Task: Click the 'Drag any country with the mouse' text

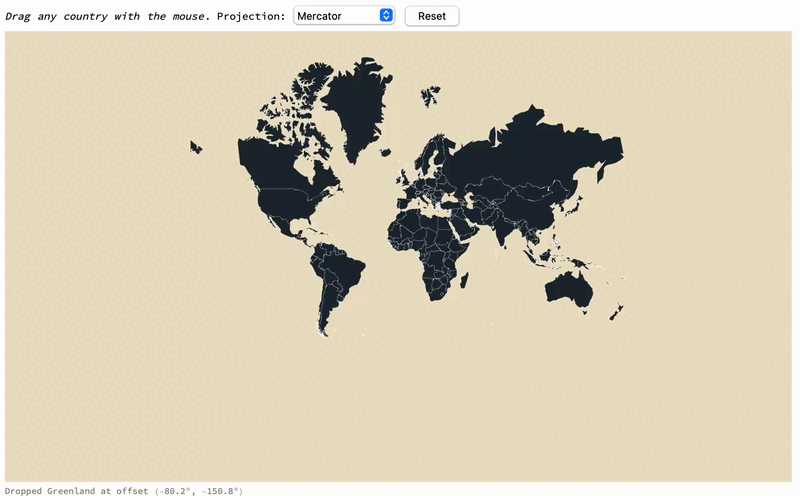Action: (107, 16)
